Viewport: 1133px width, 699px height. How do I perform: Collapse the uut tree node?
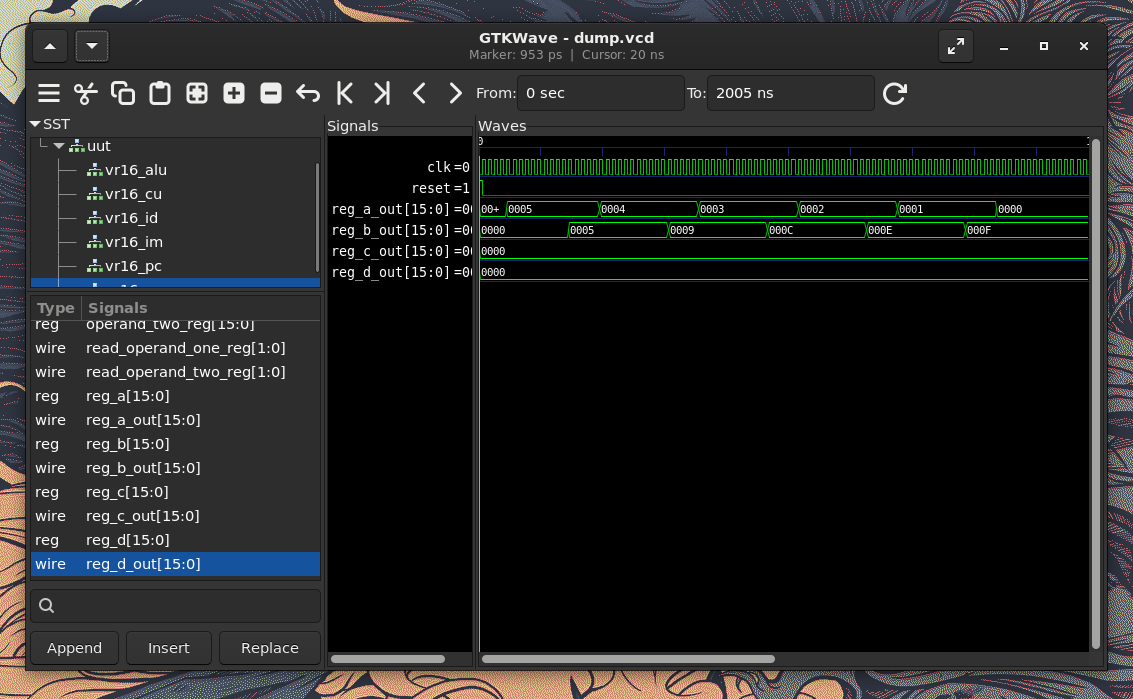pos(59,146)
